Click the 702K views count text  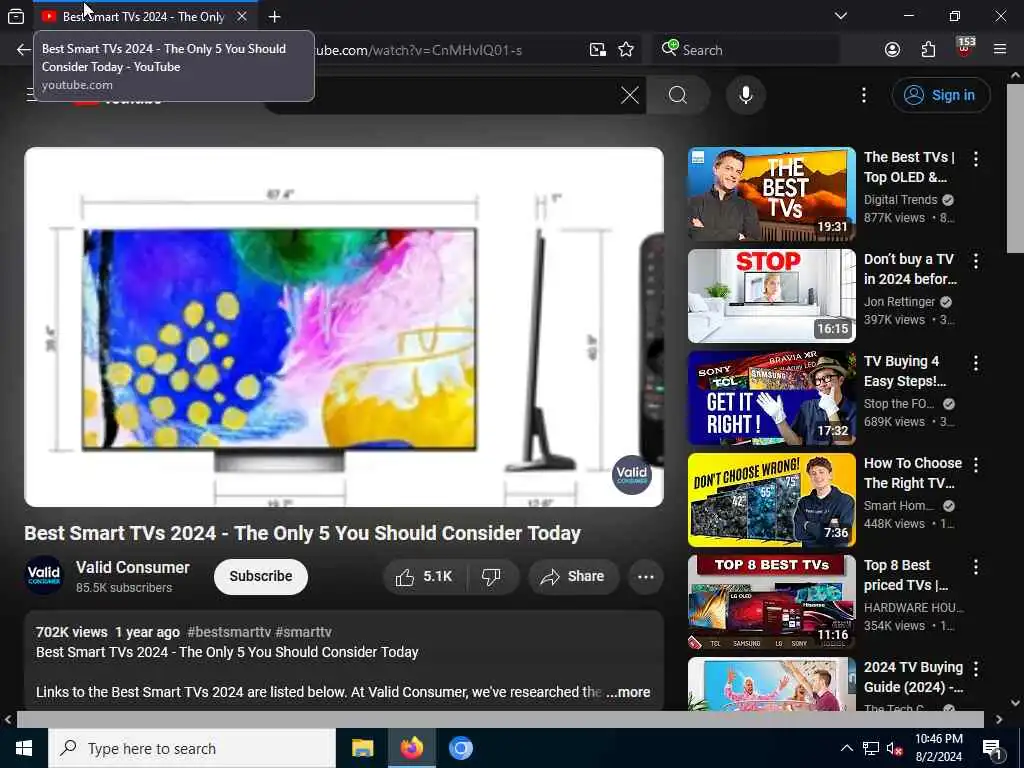tap(71, 632)
